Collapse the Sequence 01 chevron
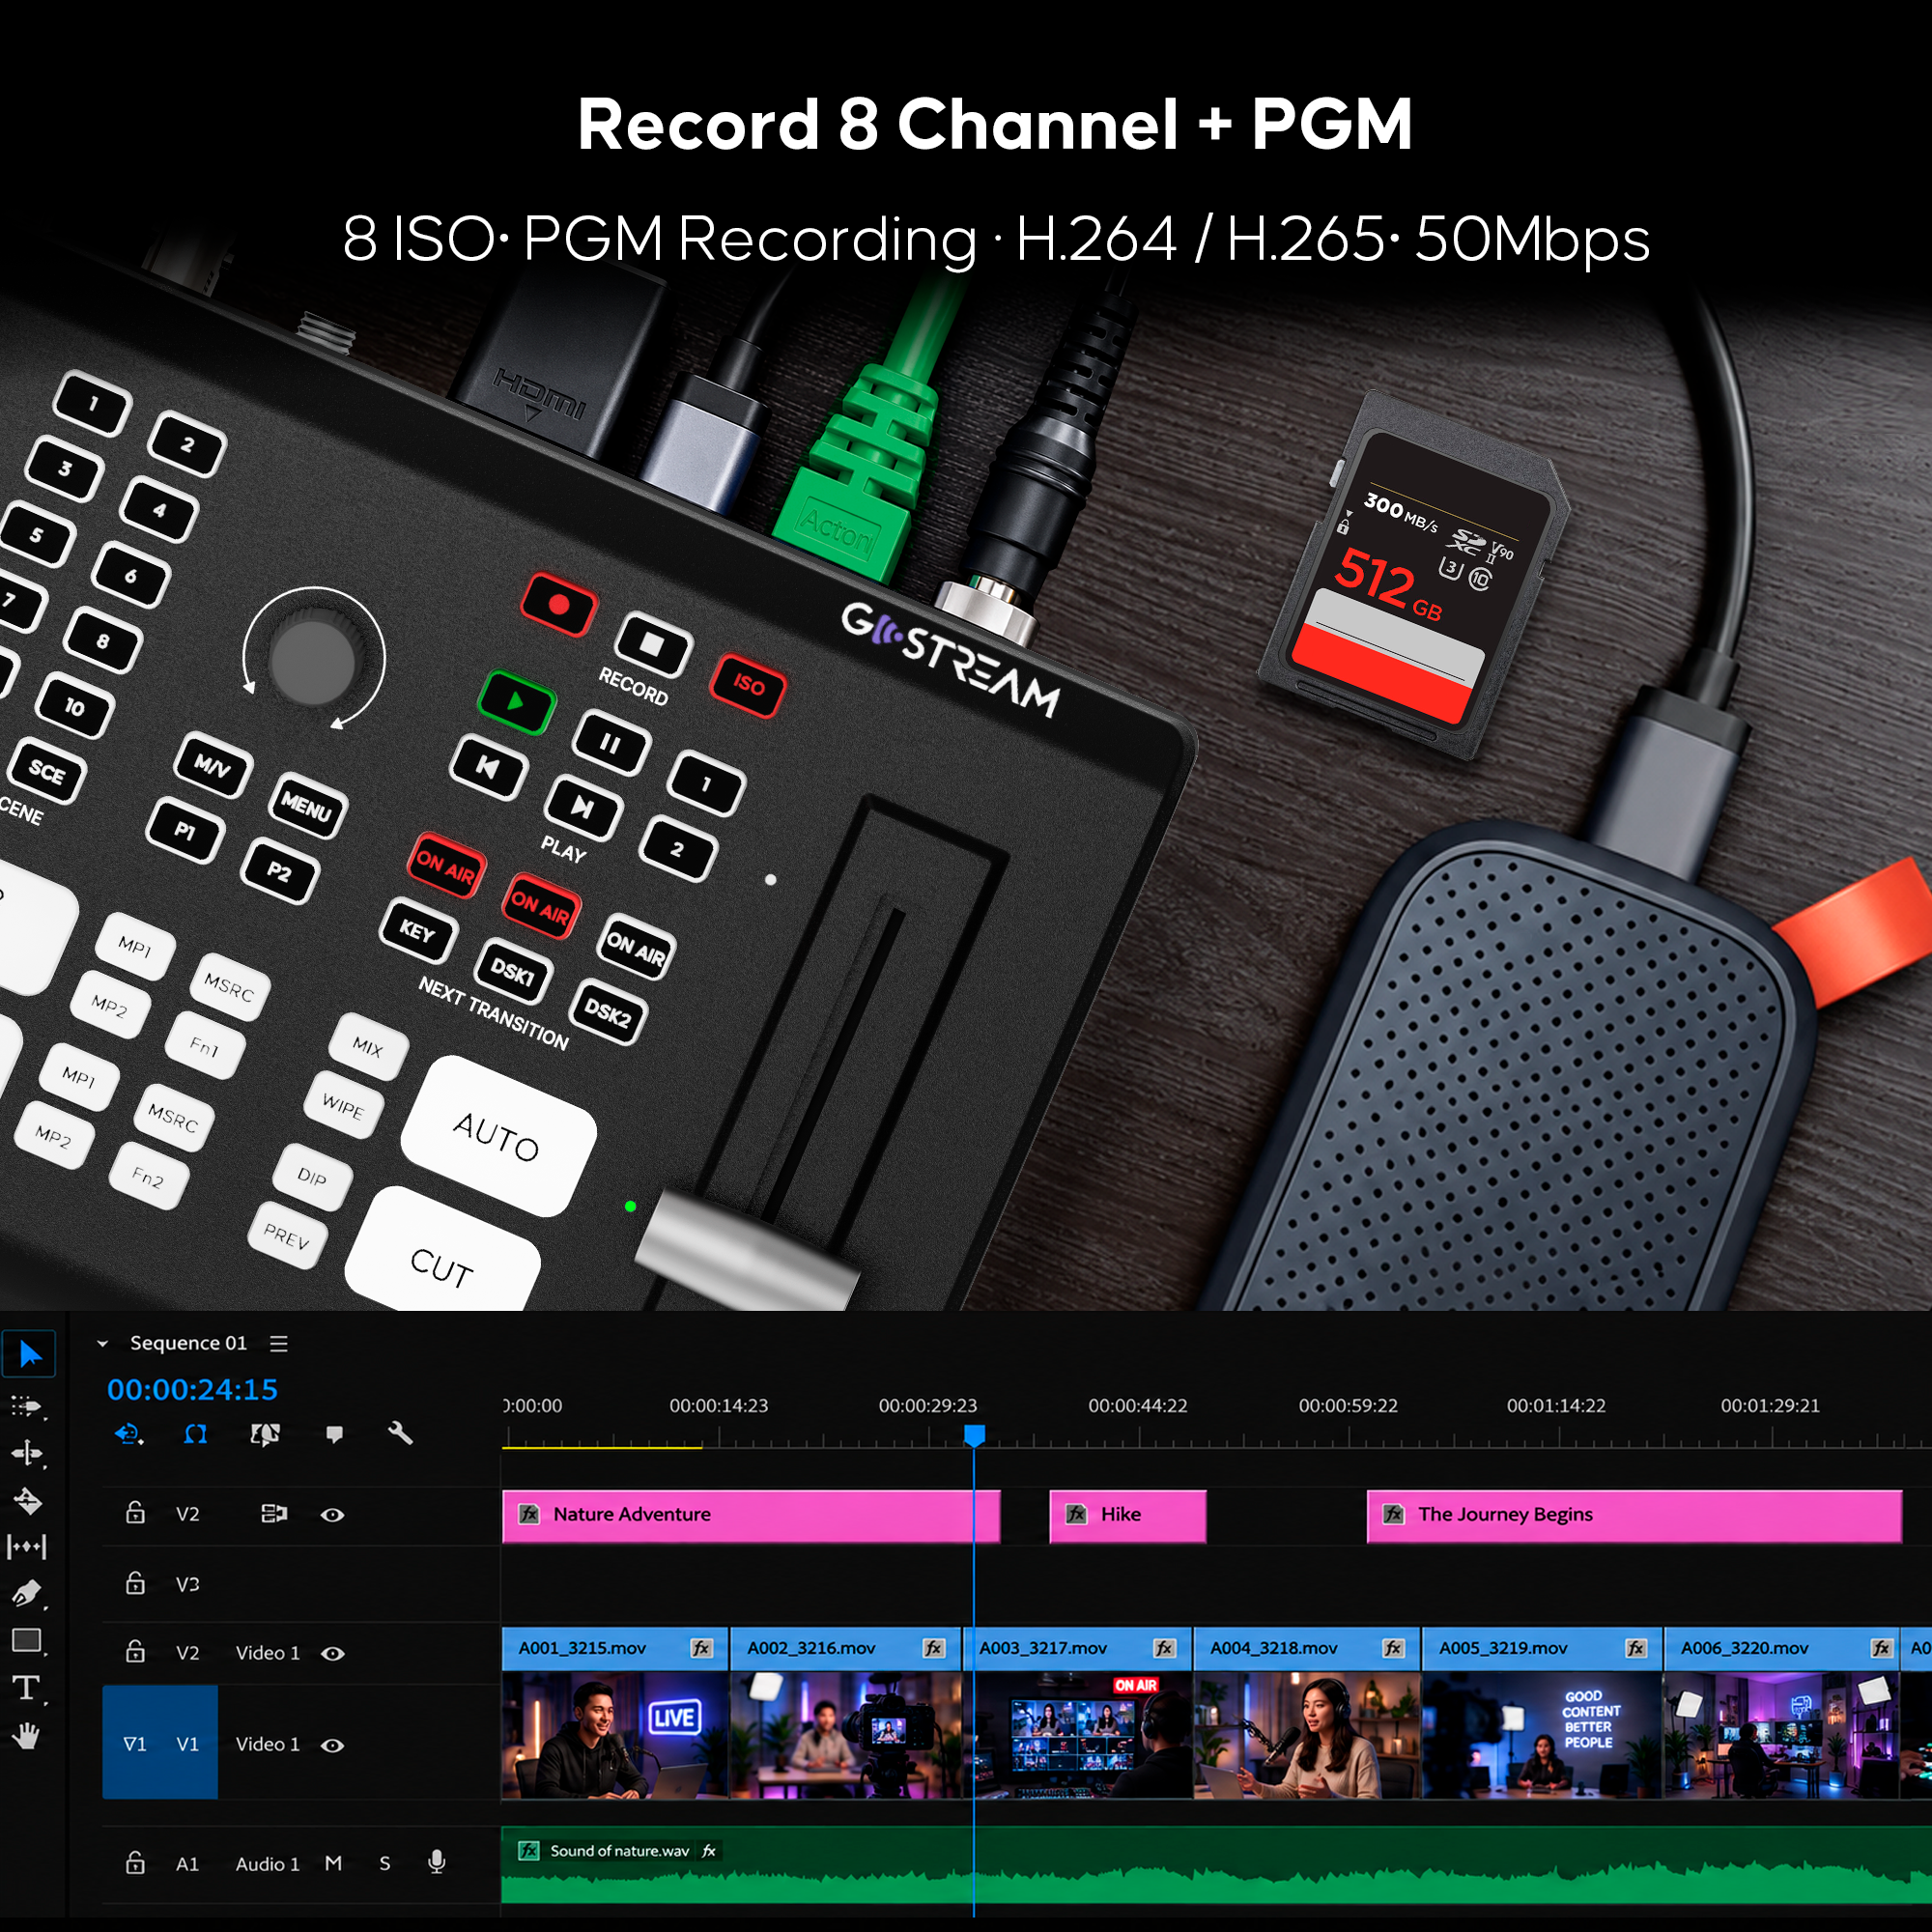 point(102,1344)
